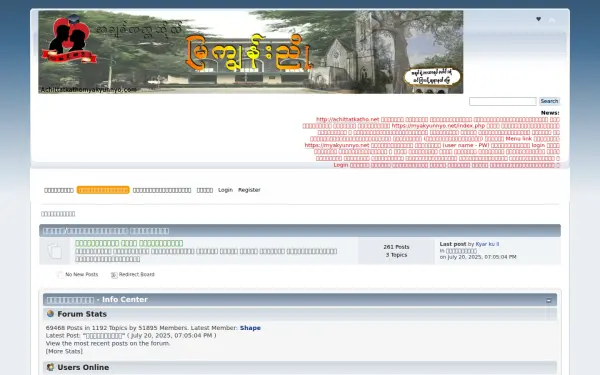Click the Redirect Board legend icon

(114, 275)
